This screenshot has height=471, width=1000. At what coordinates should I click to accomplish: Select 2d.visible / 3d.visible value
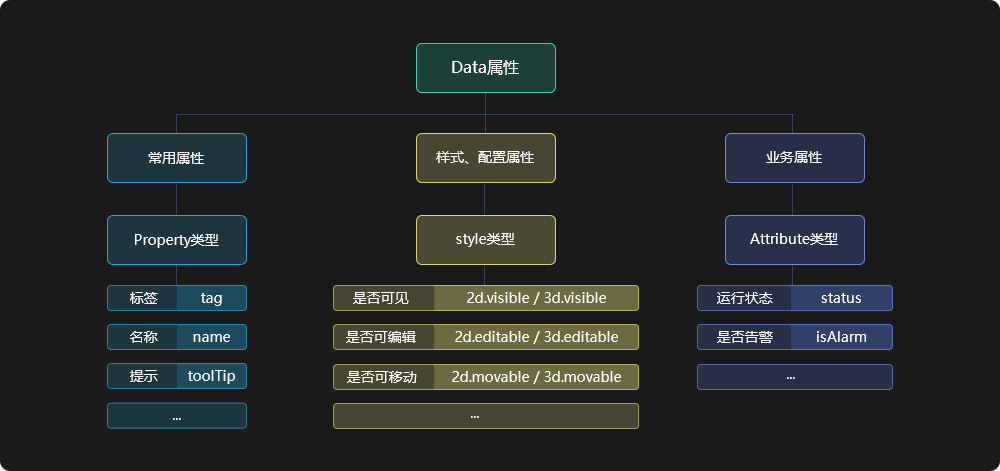point(536,298)
